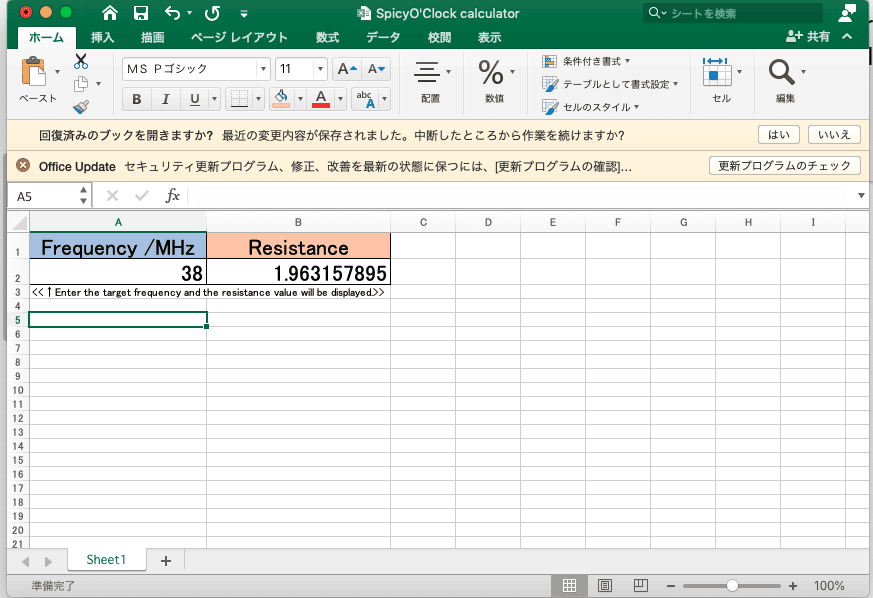The width and height of the screenshot is (873, 598).
Task: Open the セル cells menu
Action: [x=722, y=81]
